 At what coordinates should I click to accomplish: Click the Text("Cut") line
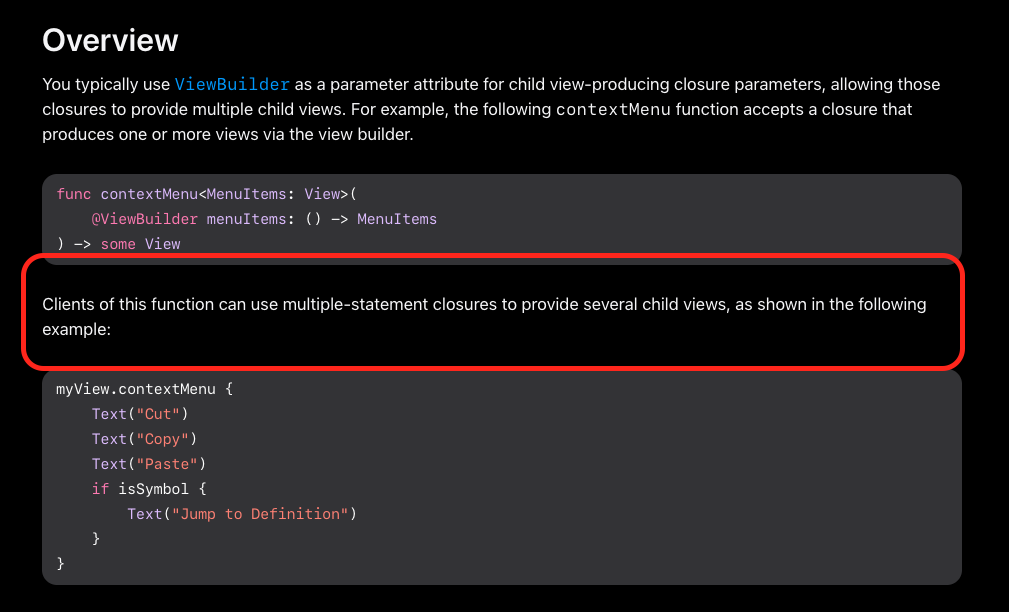pos(140,413)
